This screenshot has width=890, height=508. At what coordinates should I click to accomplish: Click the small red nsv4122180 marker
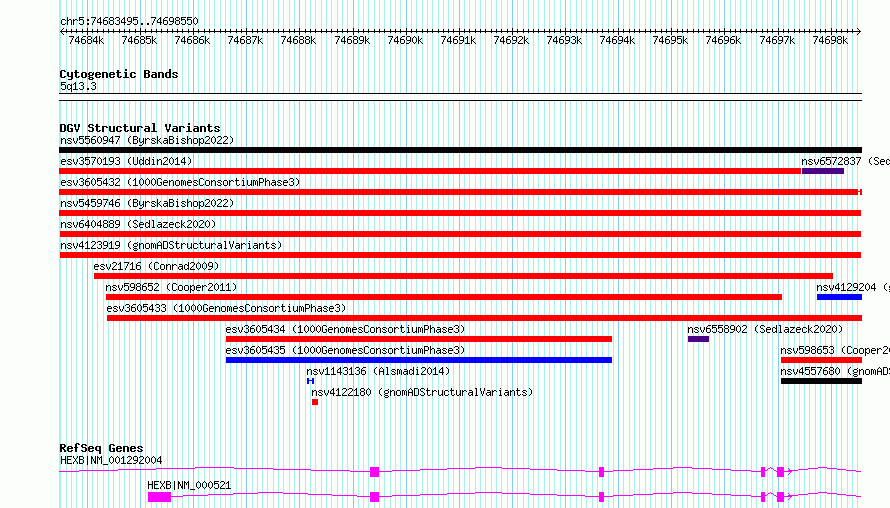click(x=315, y=402)
